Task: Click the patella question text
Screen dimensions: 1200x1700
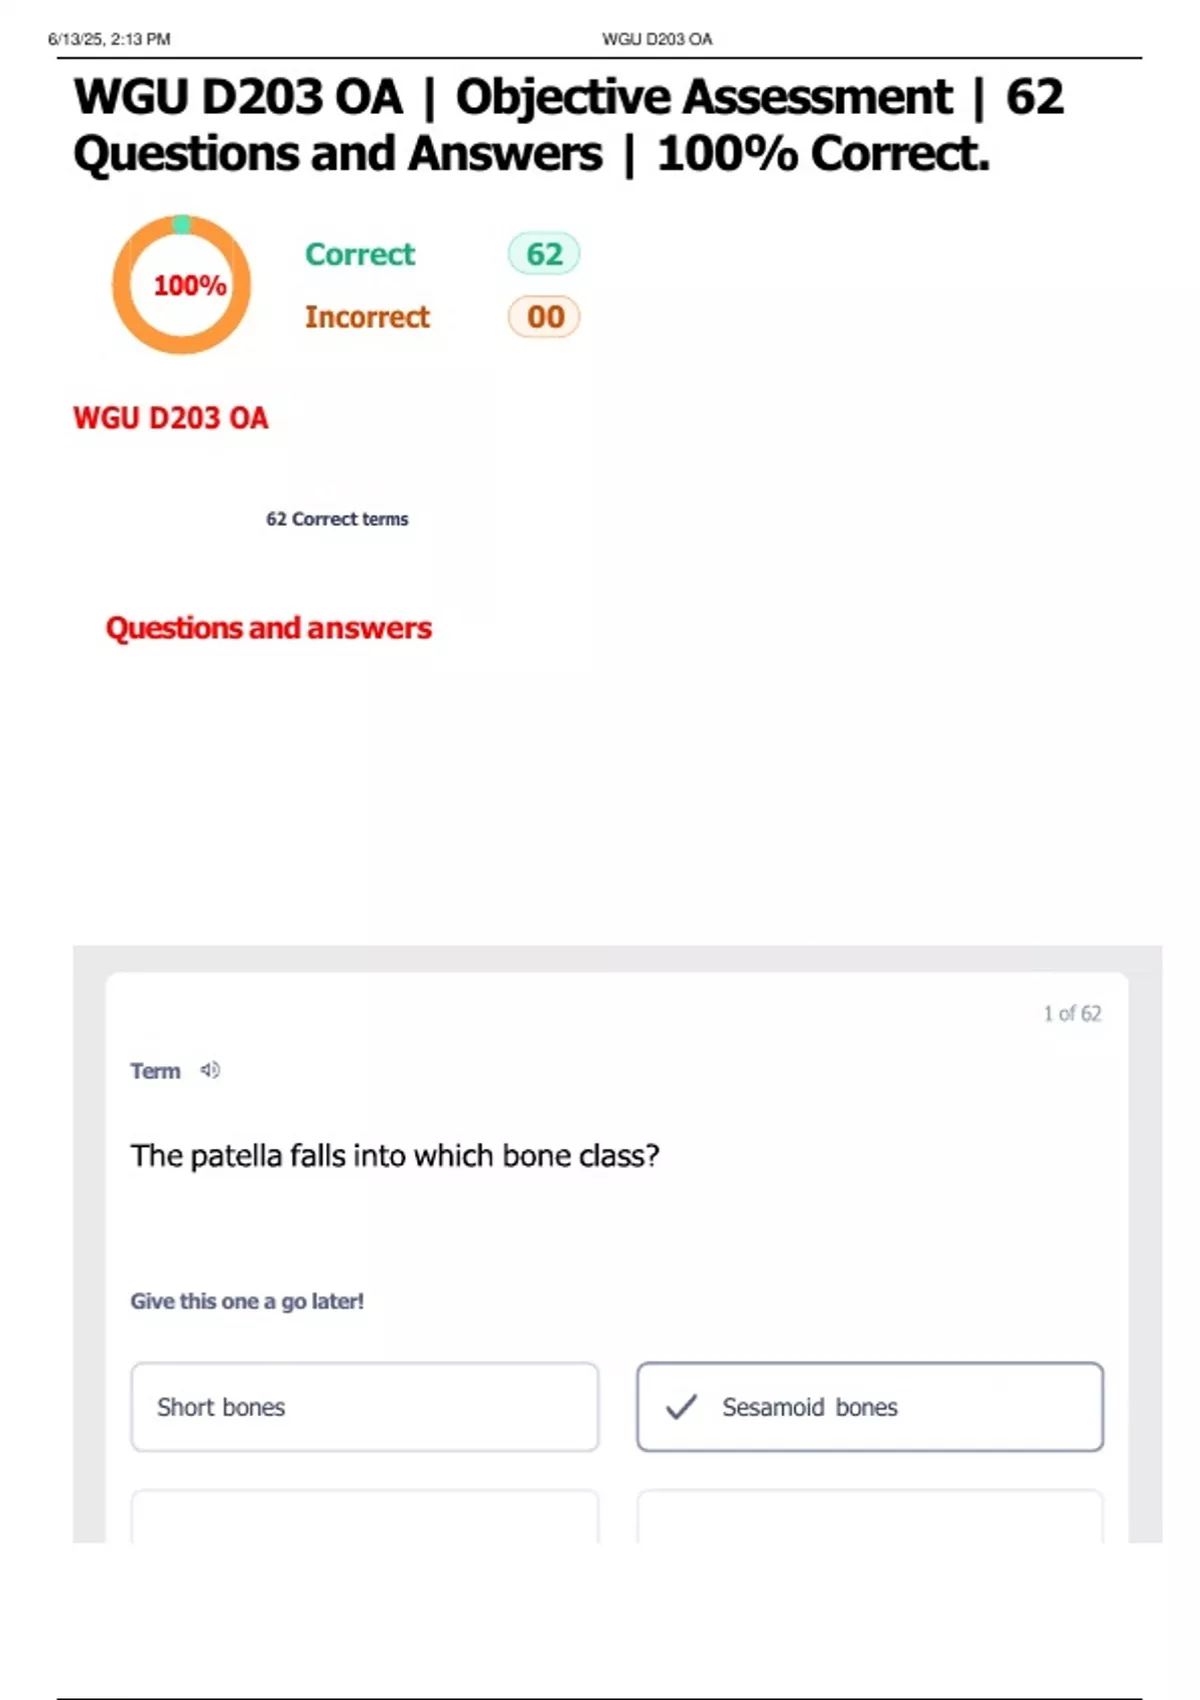Action: click(395, 1156)
